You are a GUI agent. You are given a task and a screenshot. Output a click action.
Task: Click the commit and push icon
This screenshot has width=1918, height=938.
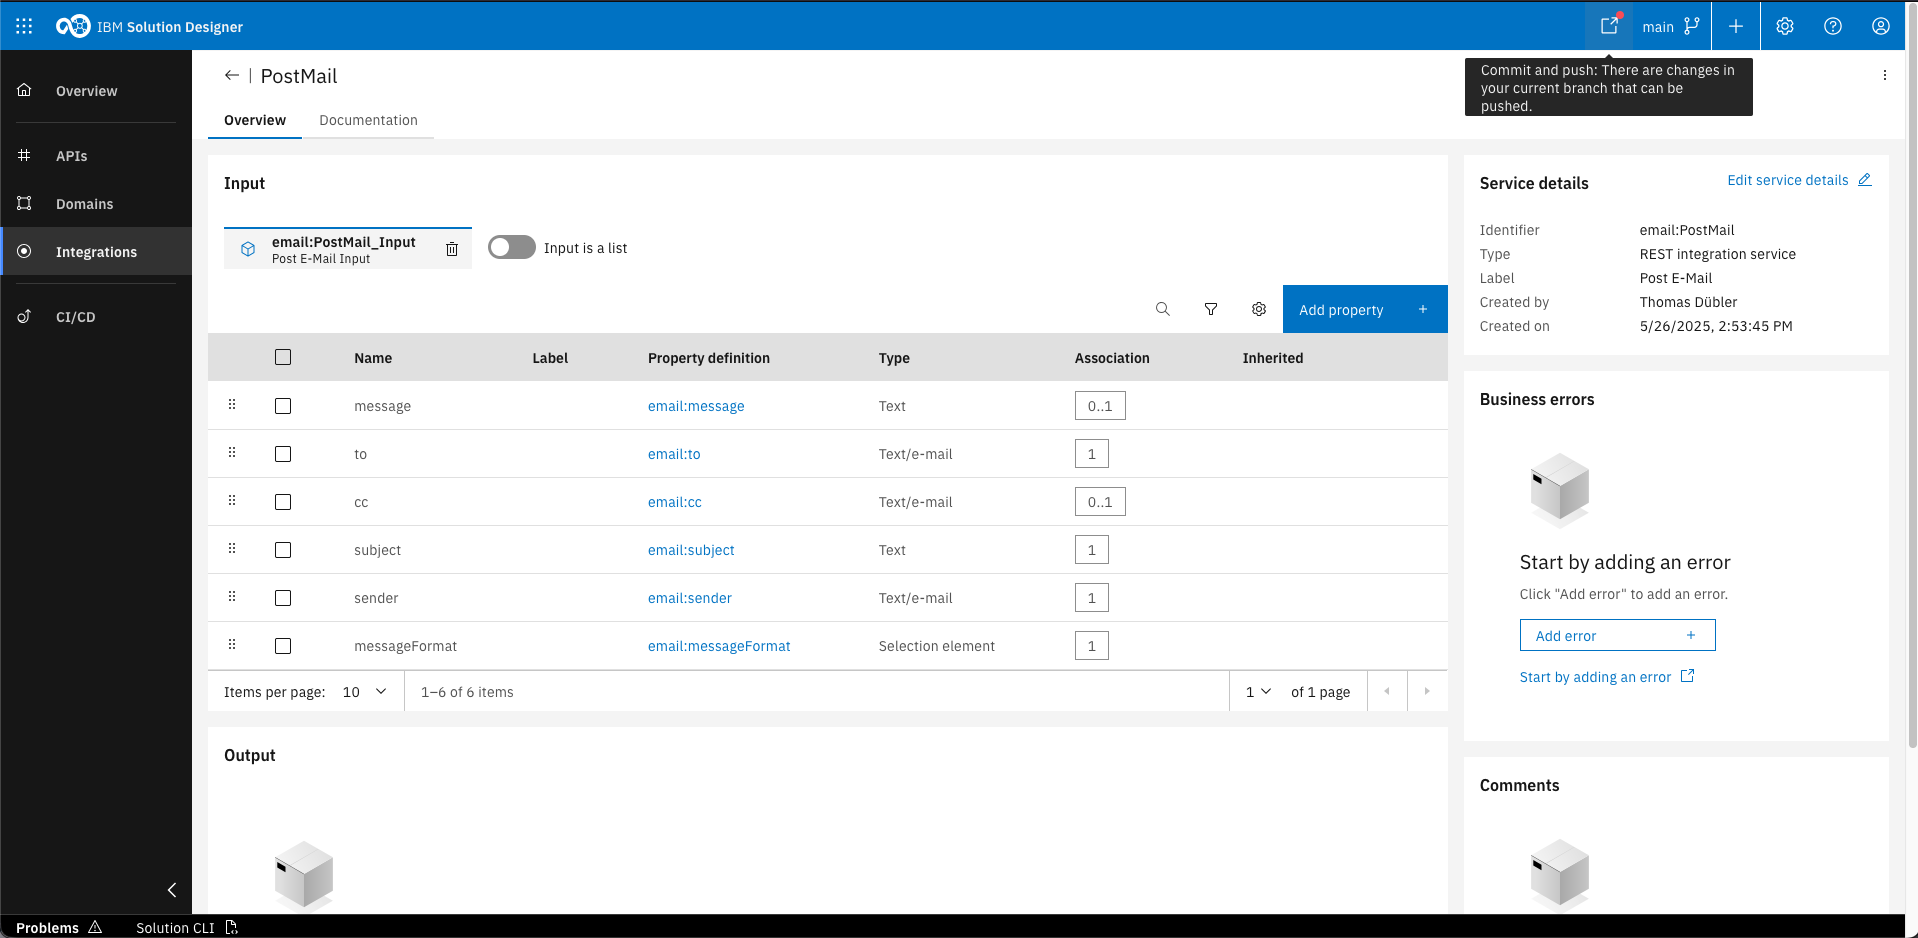(x=1608, y=26)
